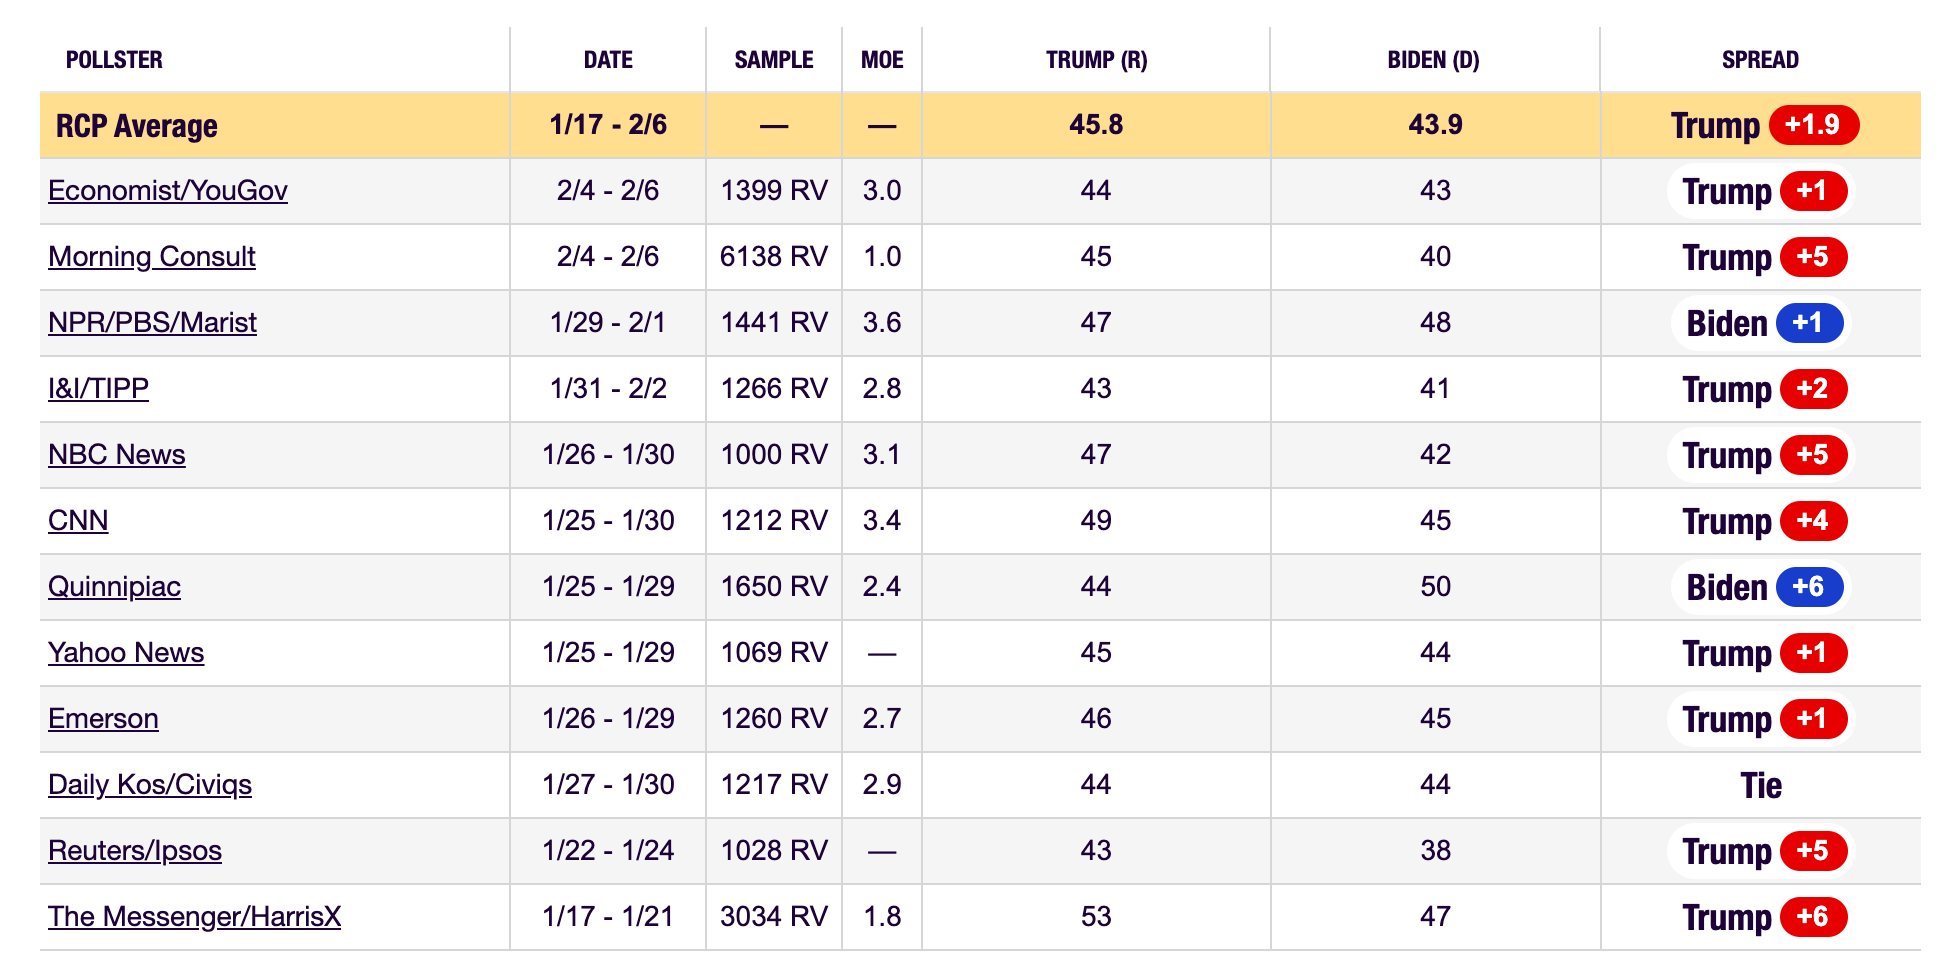Click the Emerson poll link
Screen dimensions: 1956x978
pyautogui.click(x=103, y=719)
